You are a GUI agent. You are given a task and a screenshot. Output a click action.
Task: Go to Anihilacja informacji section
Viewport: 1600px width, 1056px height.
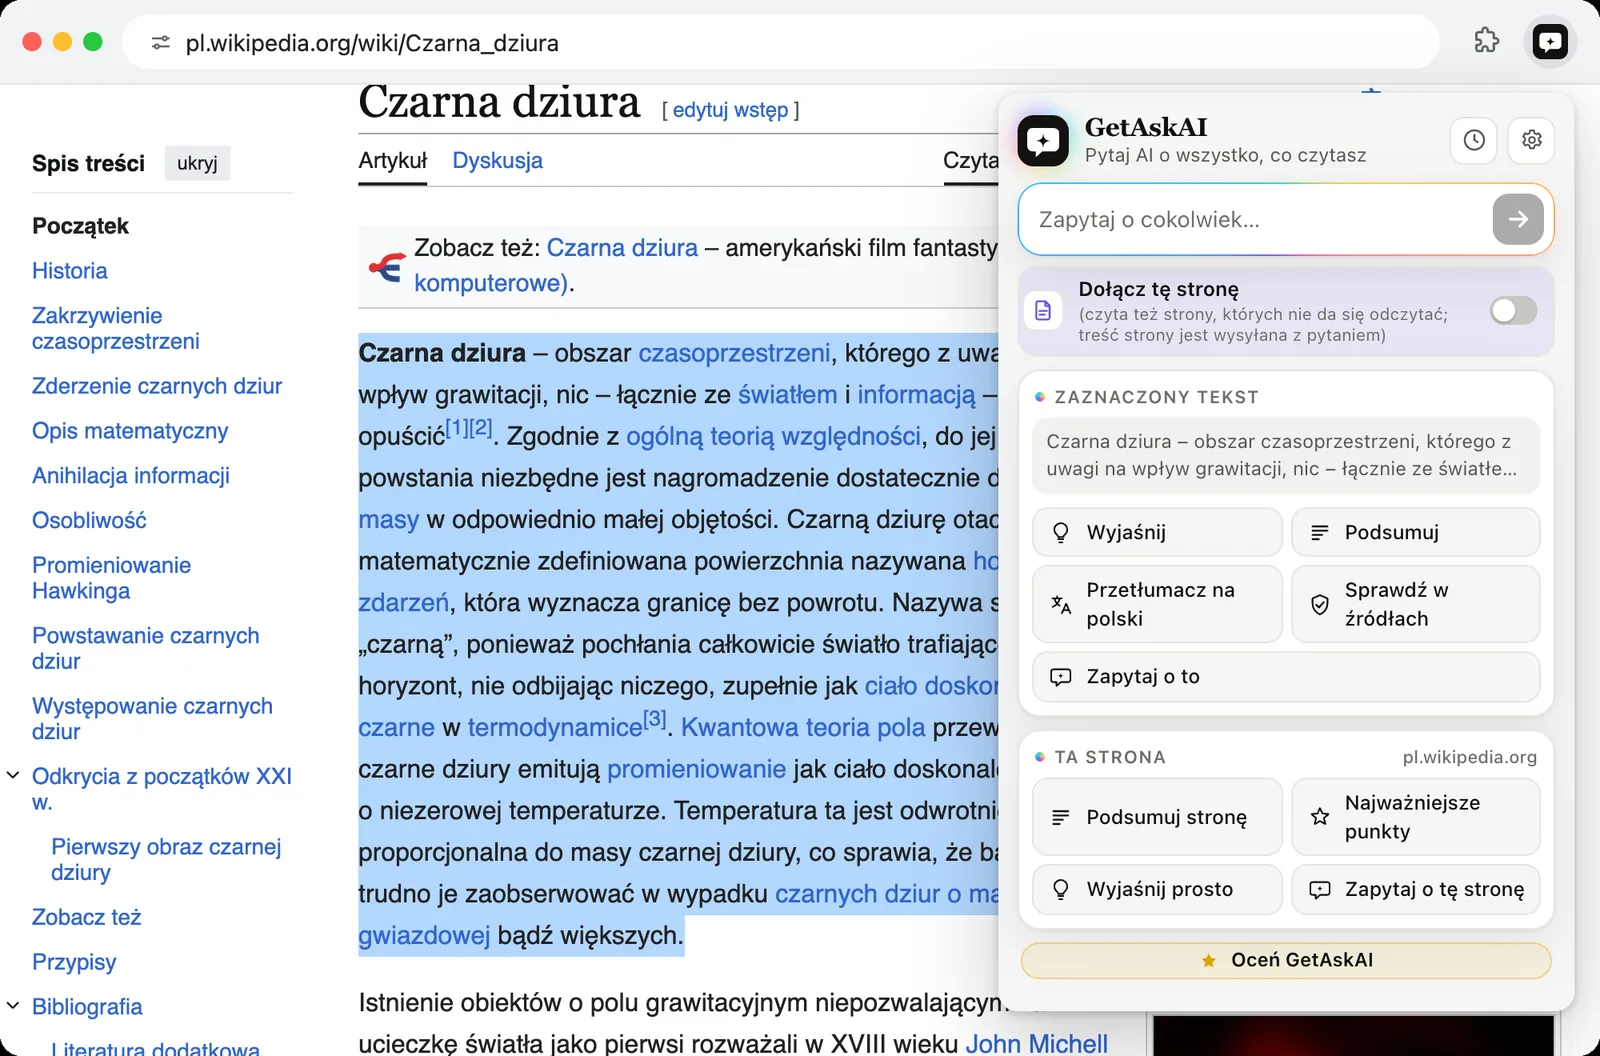coord(131,476)
